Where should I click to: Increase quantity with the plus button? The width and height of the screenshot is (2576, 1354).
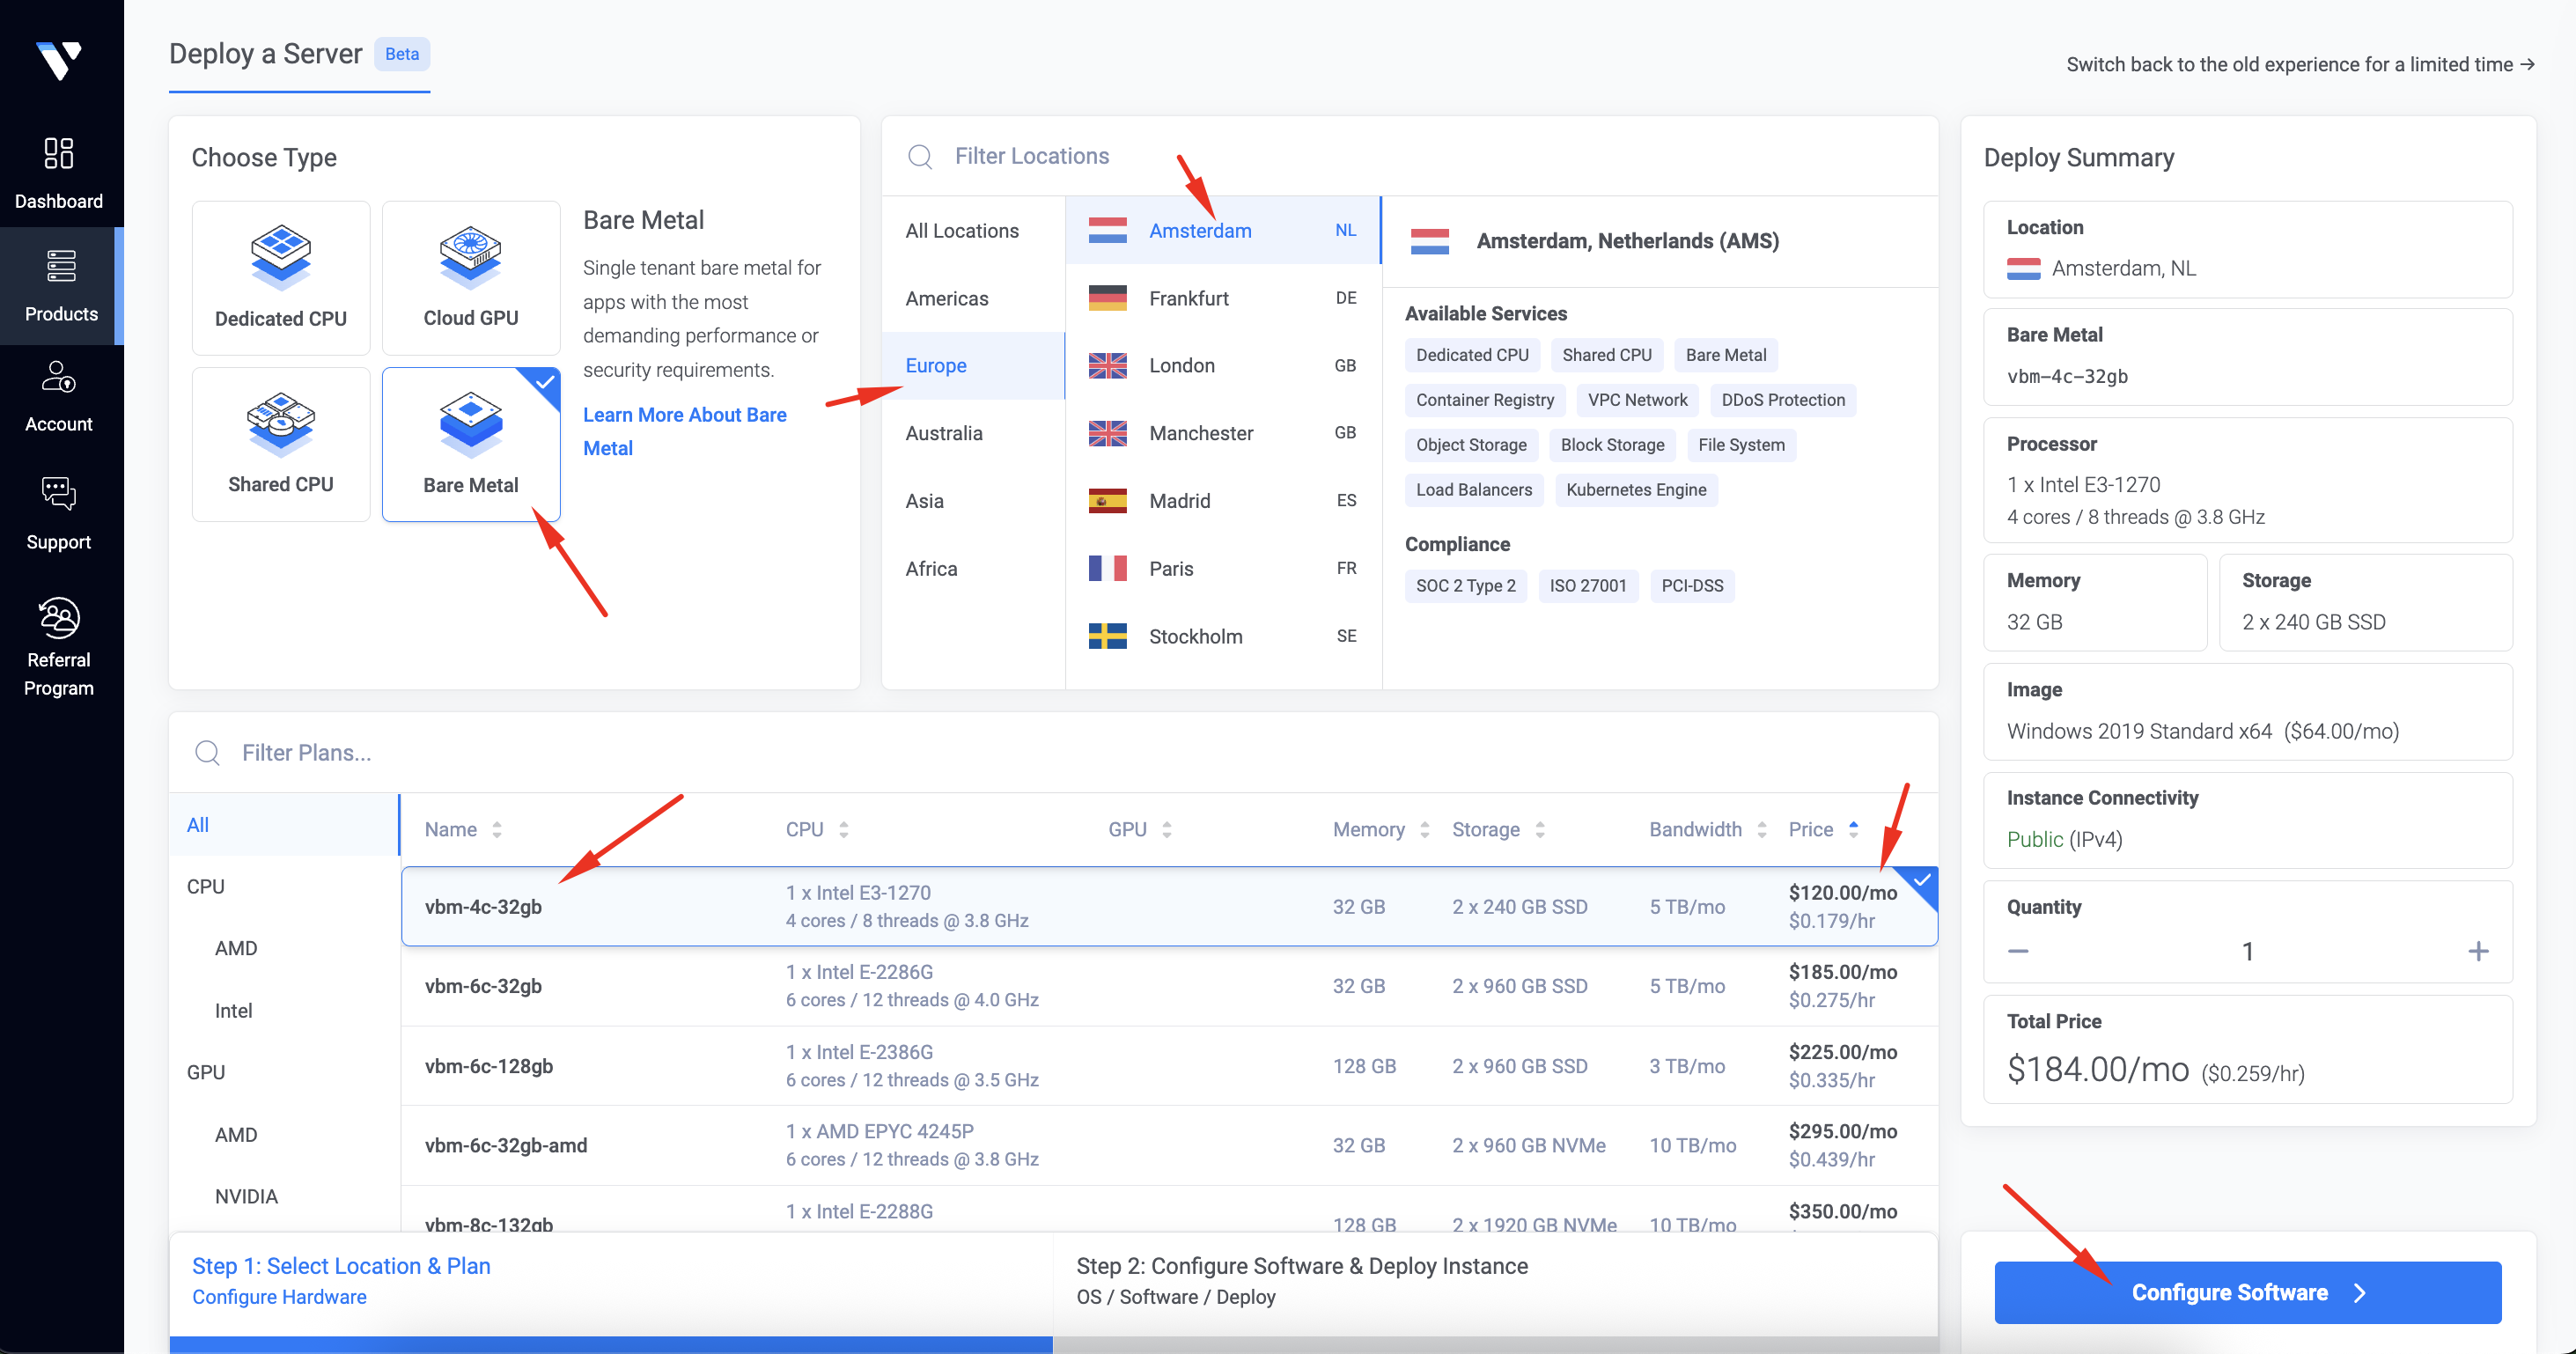(x=2477, y=951)
